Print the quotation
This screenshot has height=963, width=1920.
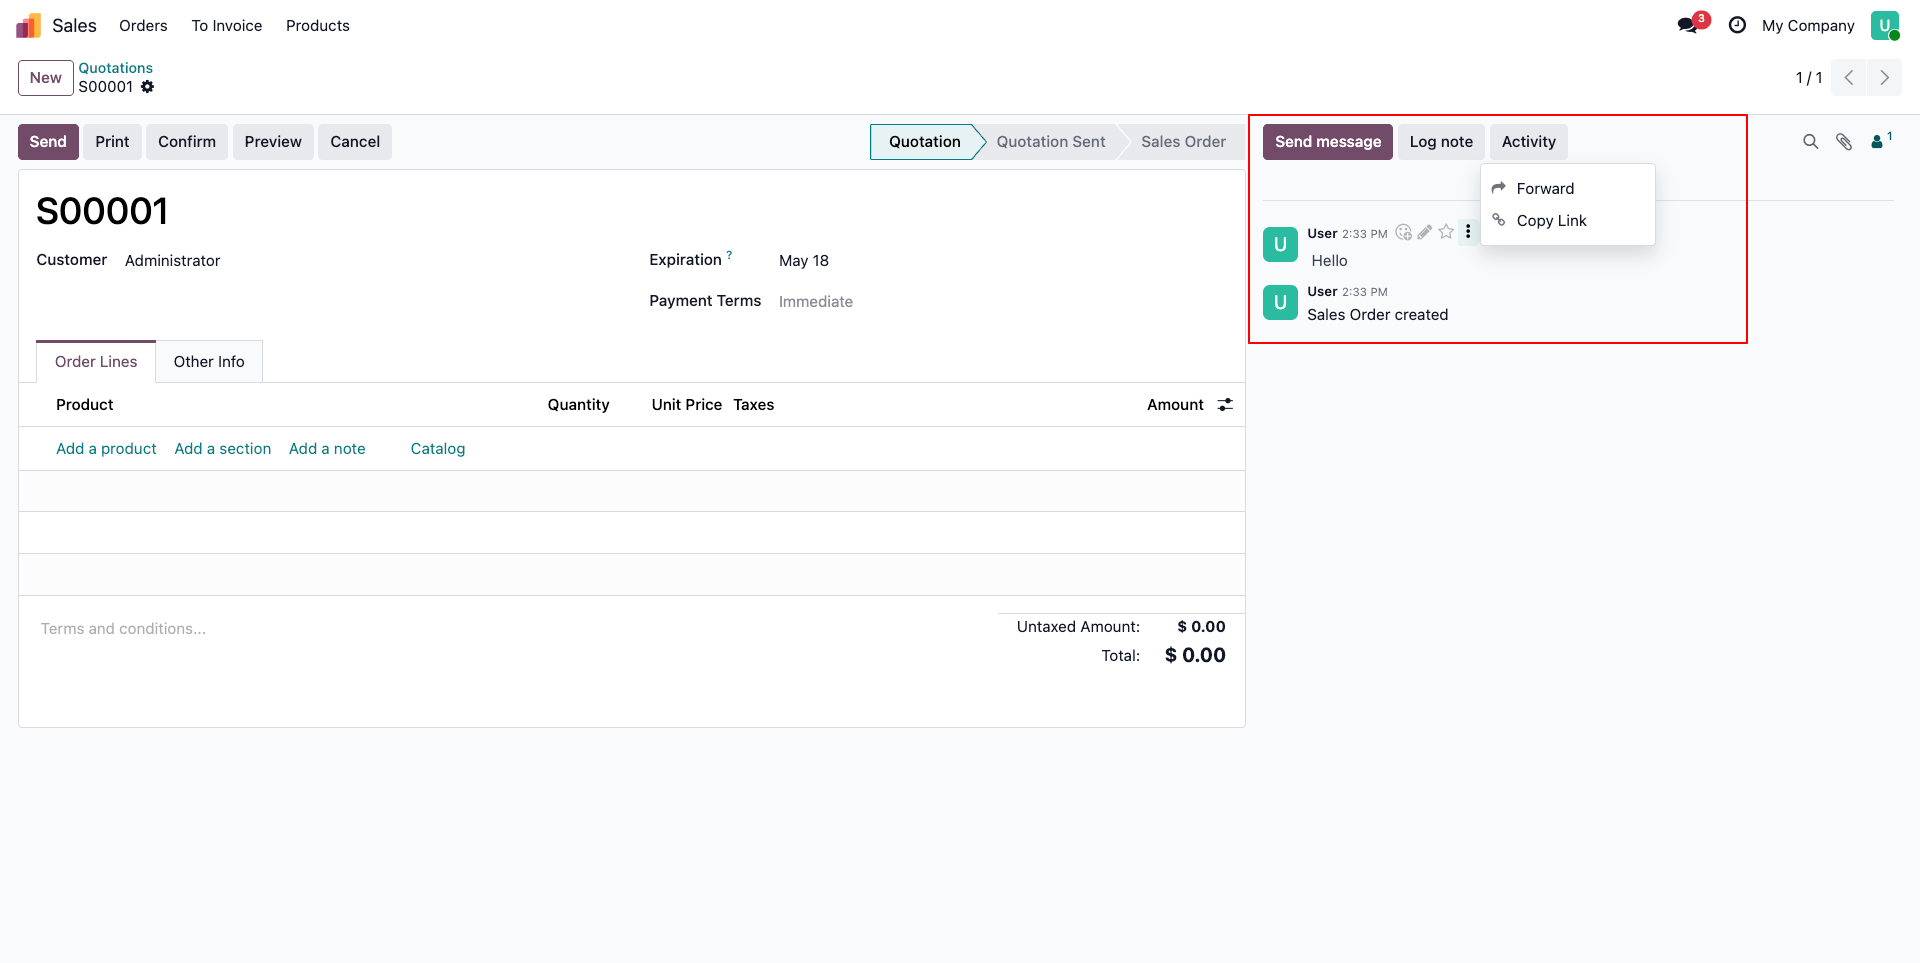pyautogui.click(x=112, y=142)
